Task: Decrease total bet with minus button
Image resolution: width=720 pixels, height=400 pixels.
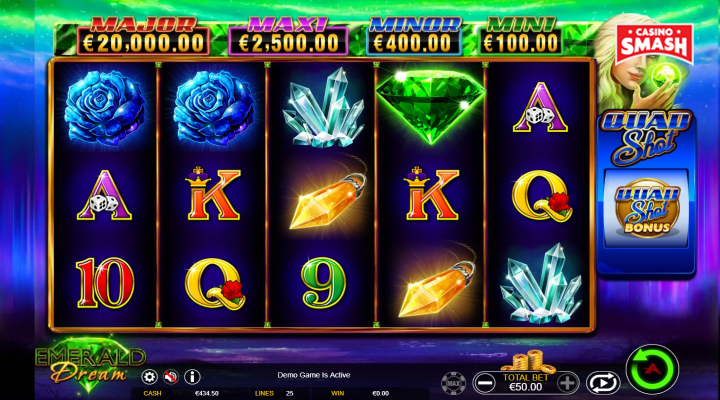Action: tap(484, 383)
